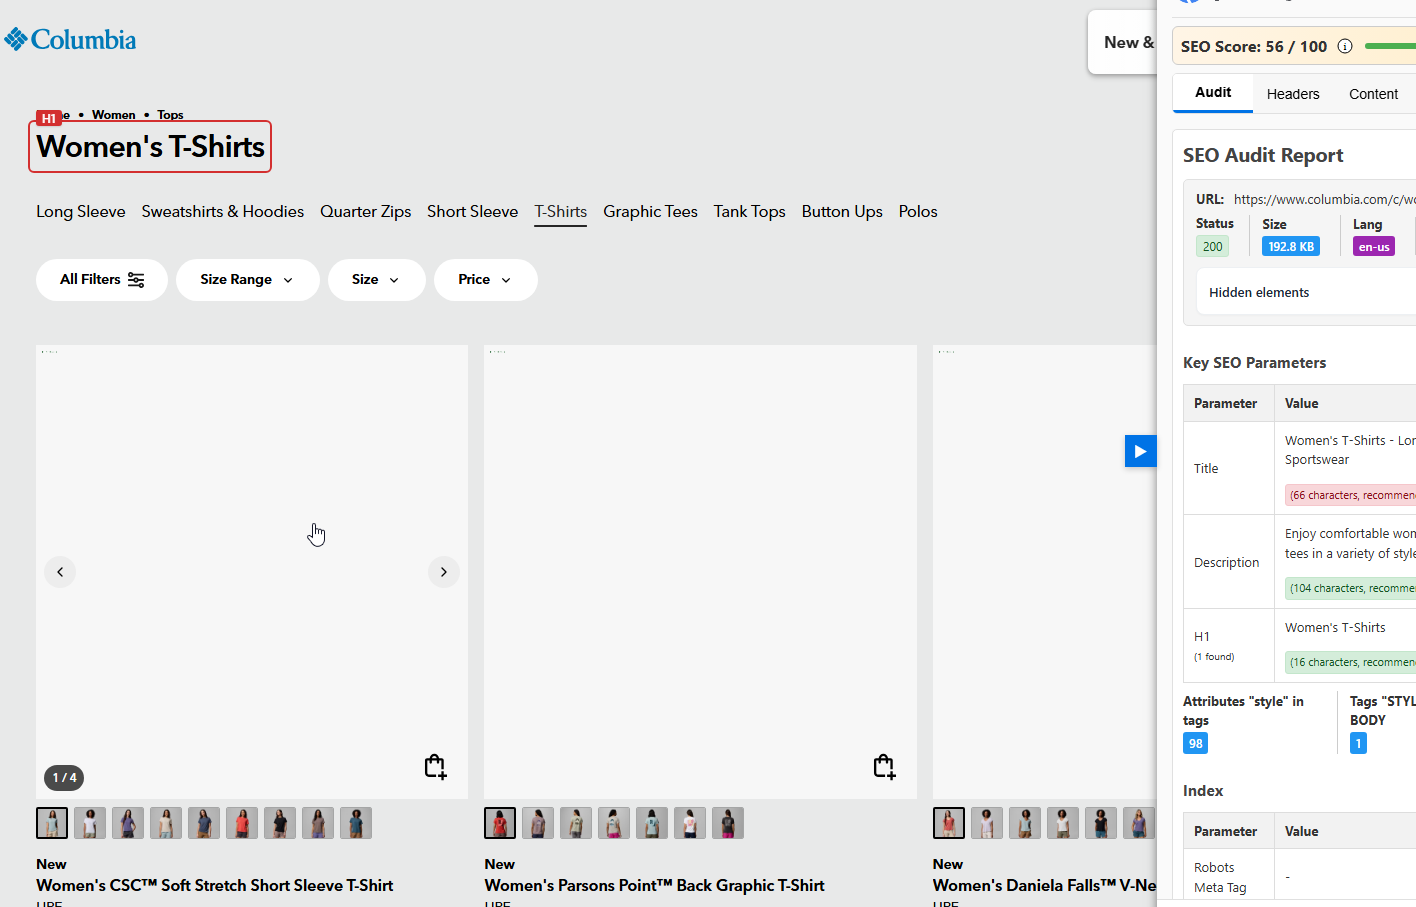This screenshot has width=1416, height=907.
Task: Click the "1 / 4" image counter
Action: point(64,778)
